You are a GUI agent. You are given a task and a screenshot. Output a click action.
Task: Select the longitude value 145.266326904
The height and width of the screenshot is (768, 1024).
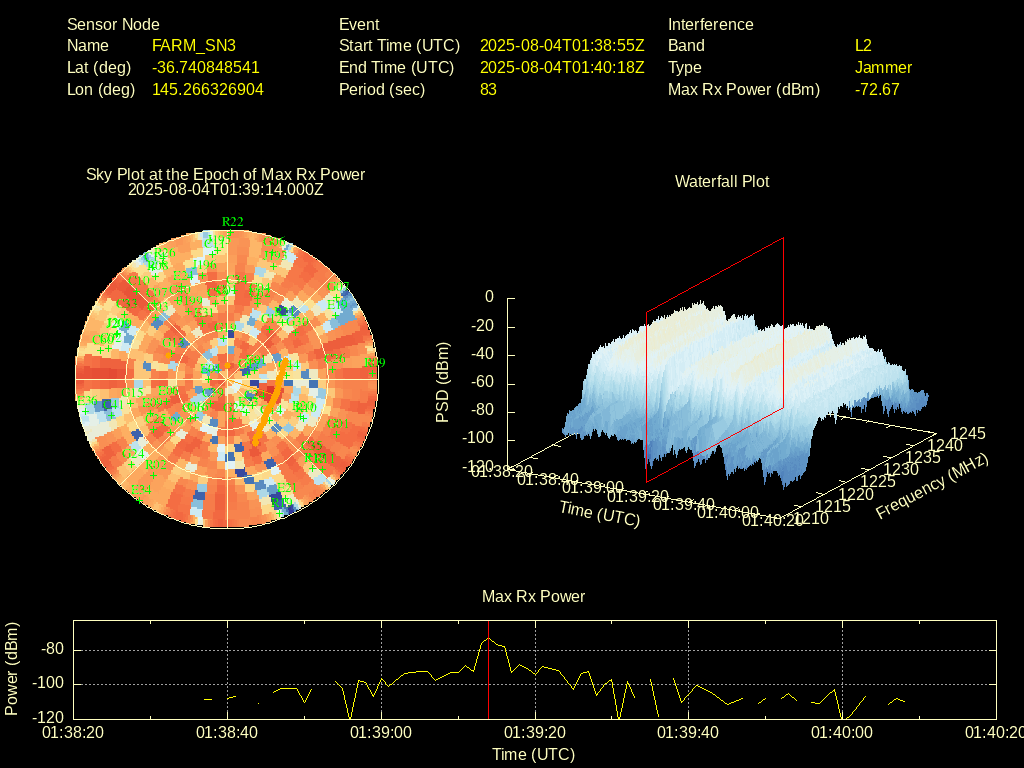coord(207,90)
